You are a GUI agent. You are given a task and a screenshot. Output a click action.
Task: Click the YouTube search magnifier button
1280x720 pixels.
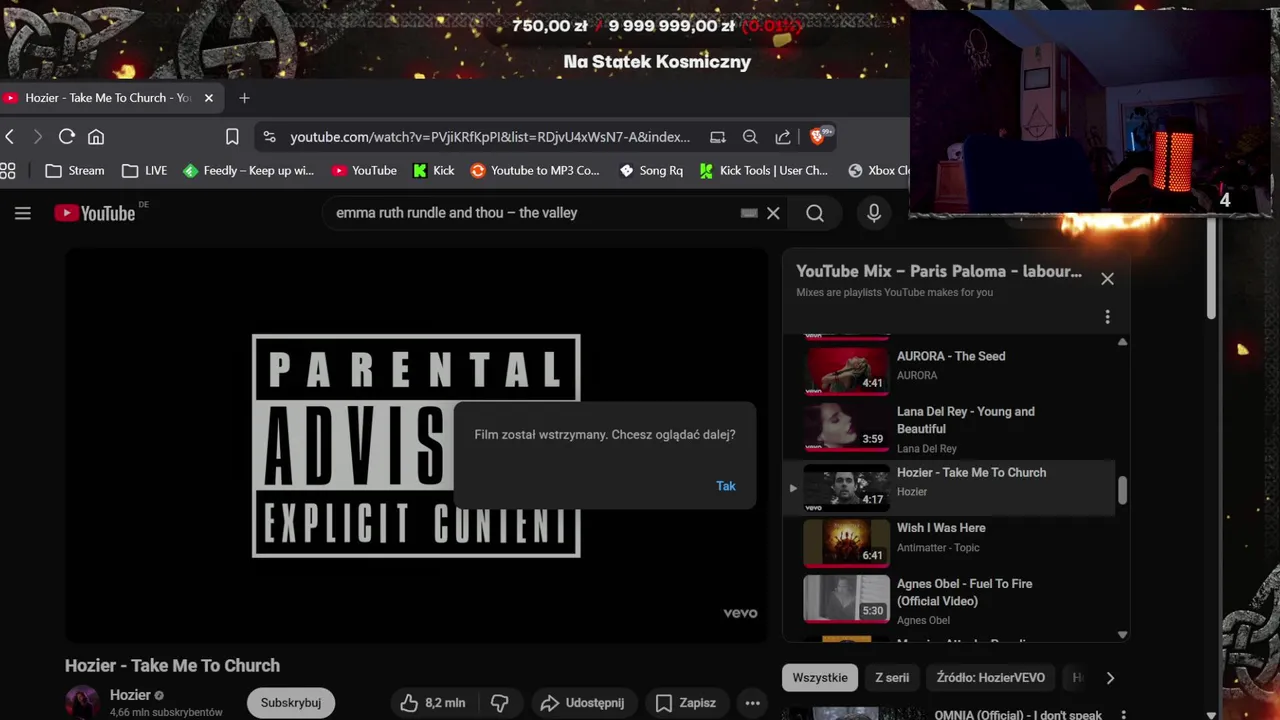[x=815, y=213]
